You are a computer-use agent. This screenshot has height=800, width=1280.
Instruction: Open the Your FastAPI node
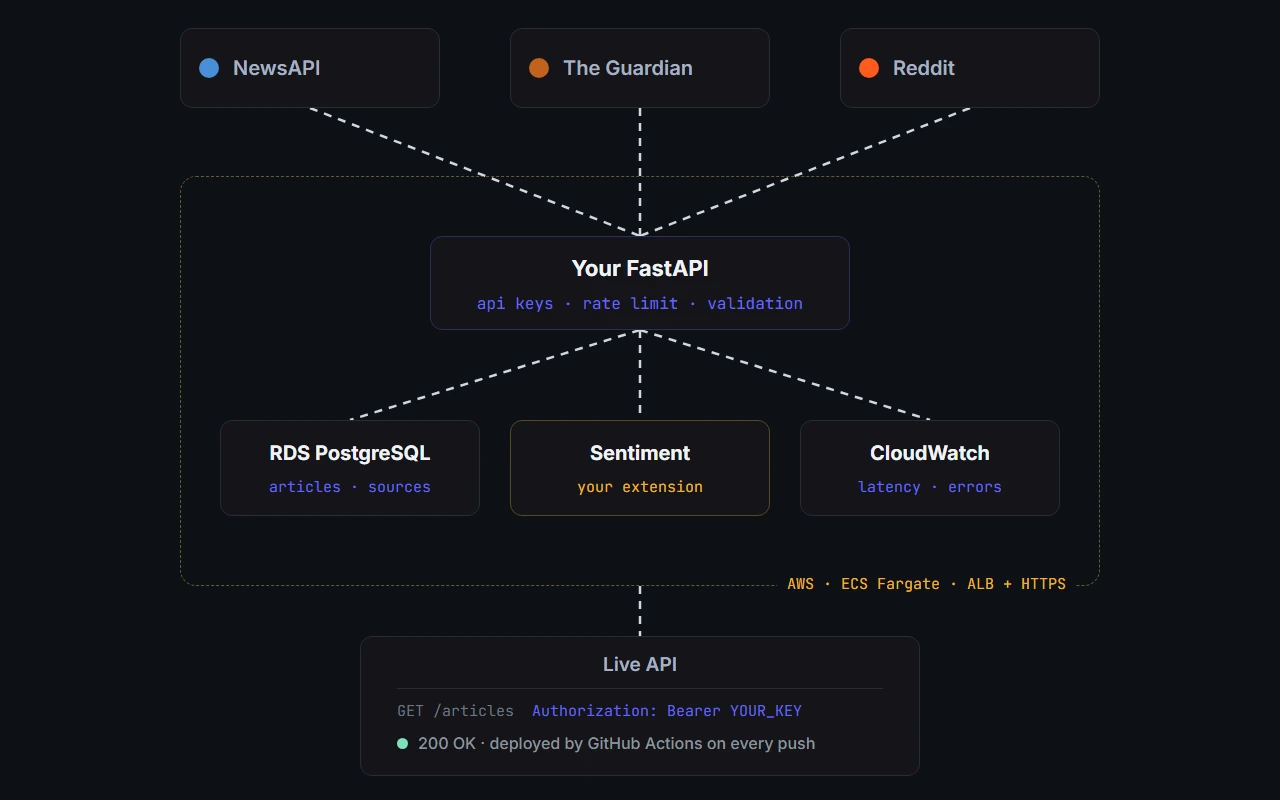tap(640, 283)
